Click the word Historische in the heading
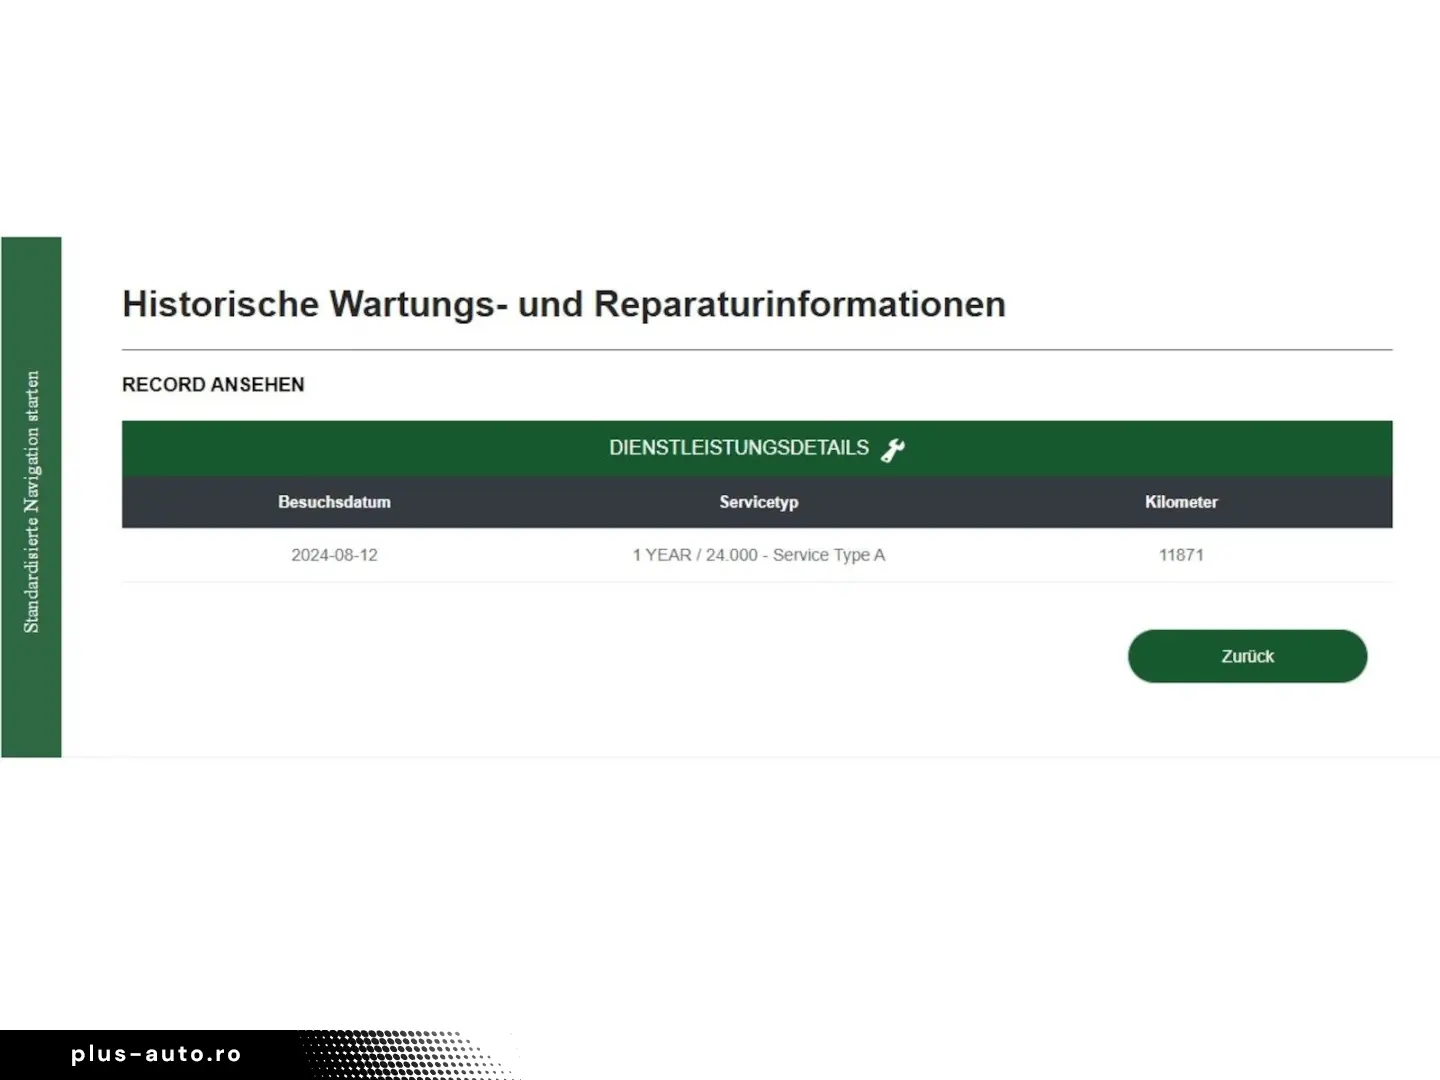The image size is (1440, 1080). 220,304
